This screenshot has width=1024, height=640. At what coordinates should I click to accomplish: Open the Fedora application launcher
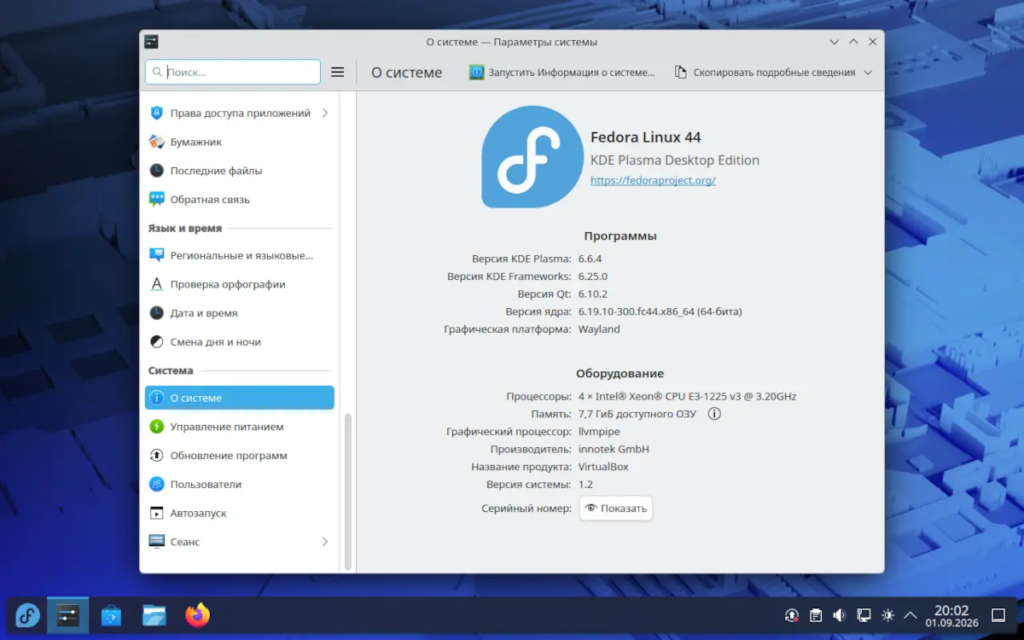pyautogui.click(x=27, y=615)
